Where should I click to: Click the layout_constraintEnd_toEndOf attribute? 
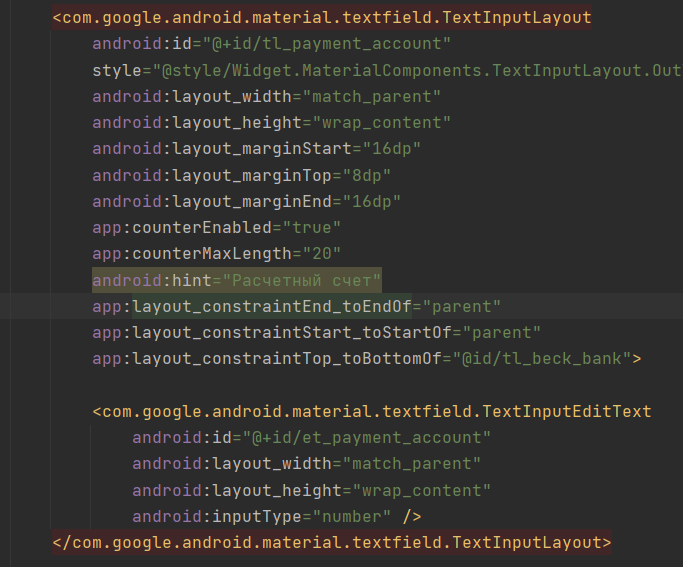(x=297, y=307)
